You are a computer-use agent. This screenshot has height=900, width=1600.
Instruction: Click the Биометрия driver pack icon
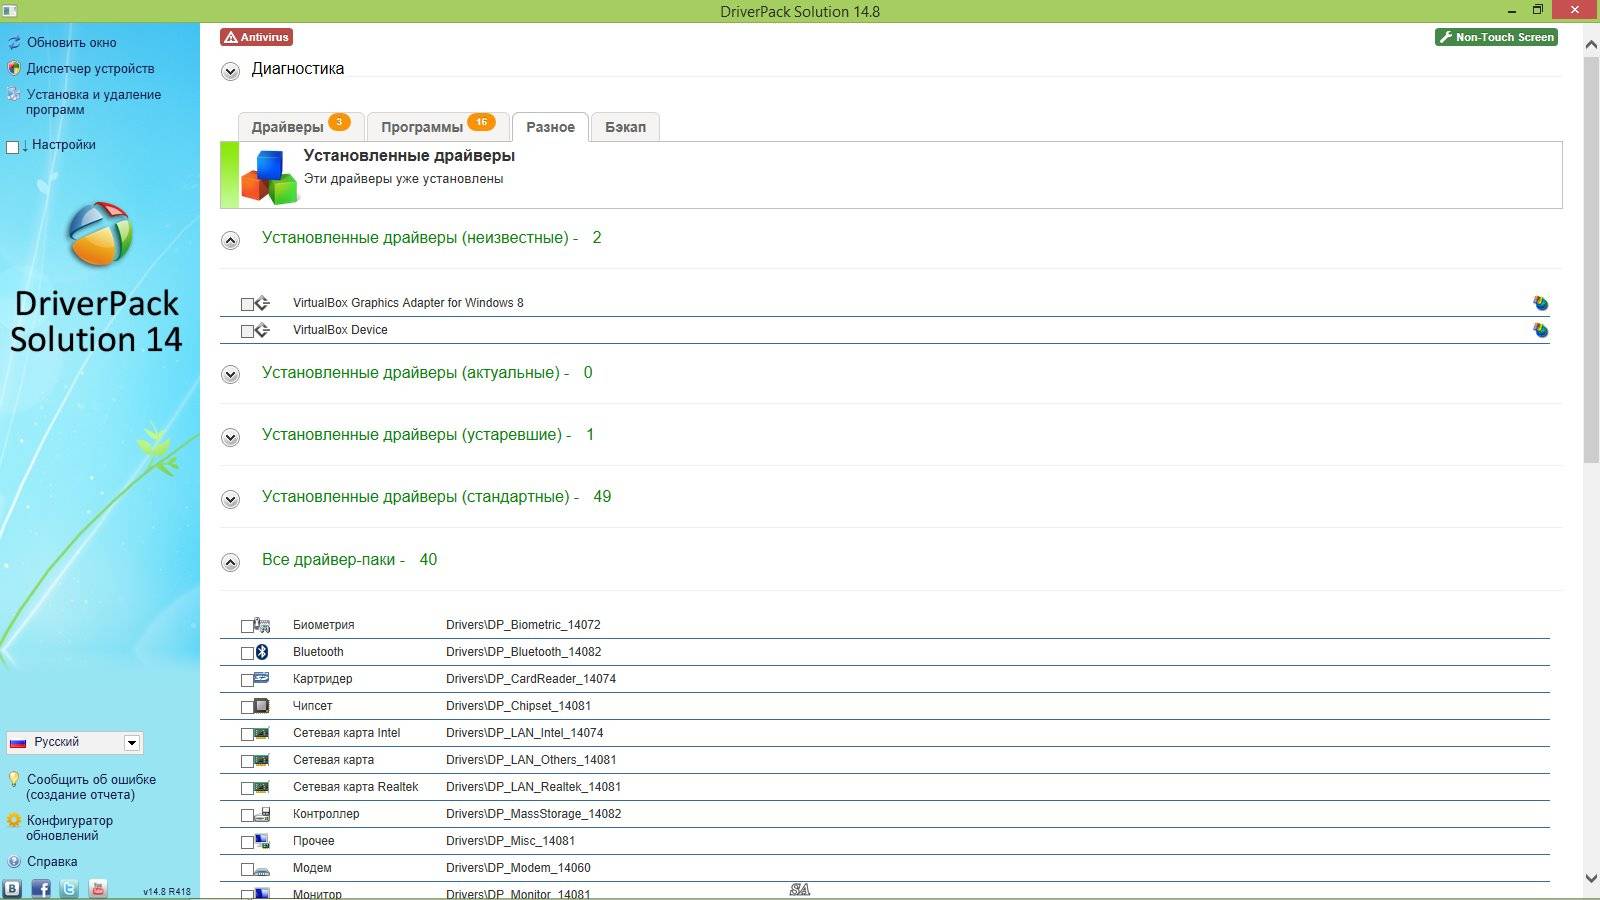262,625
